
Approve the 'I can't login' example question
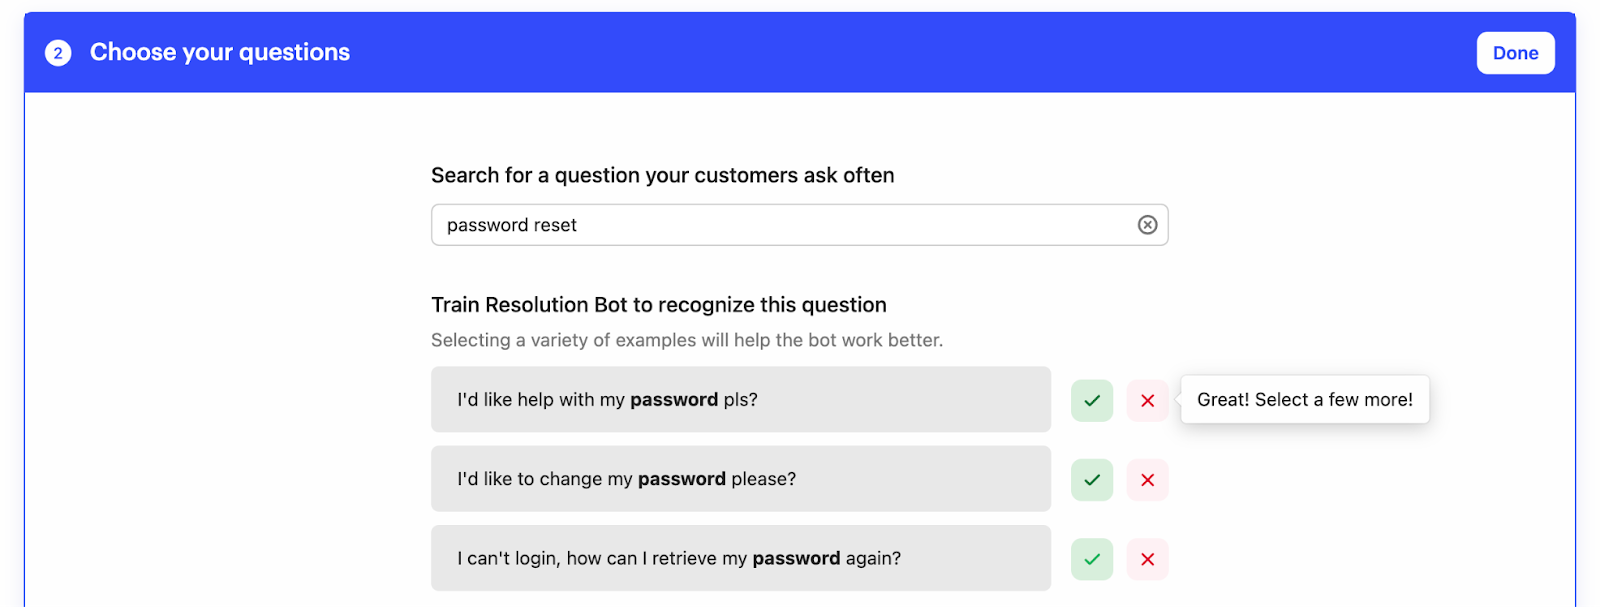(1092, 559)
